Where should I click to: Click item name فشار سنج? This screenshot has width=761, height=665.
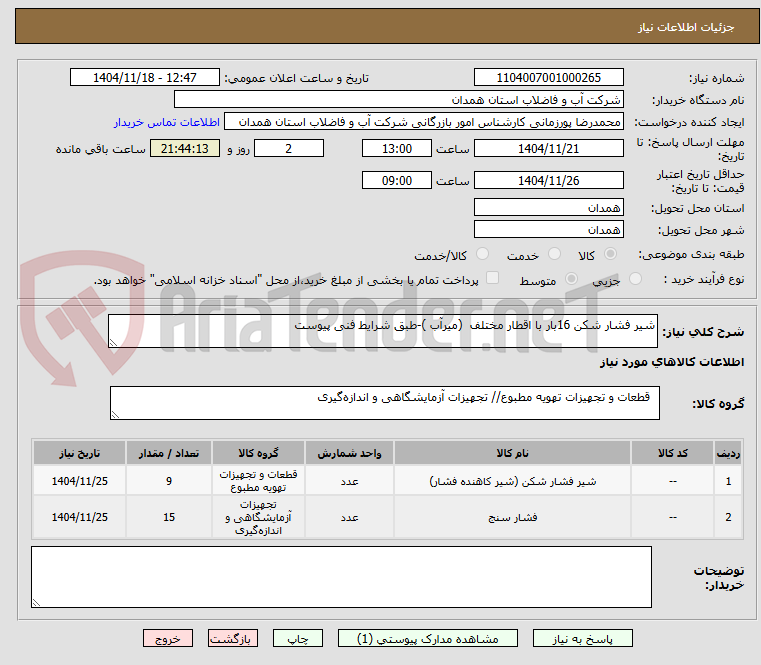point(513,517)
